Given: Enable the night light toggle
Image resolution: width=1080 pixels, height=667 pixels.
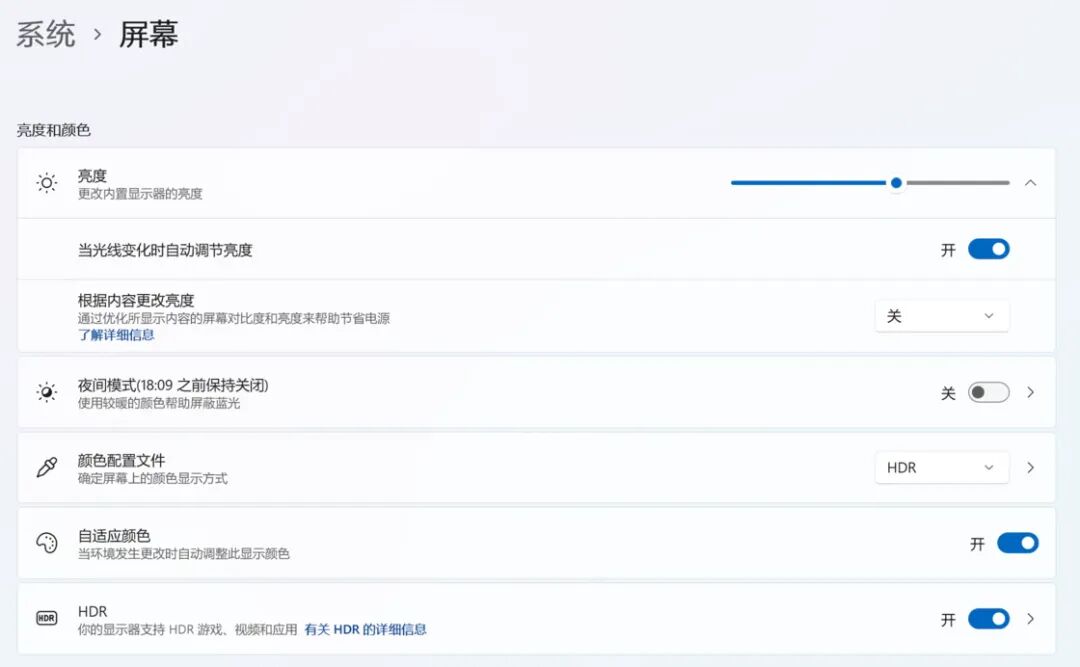Looking at the screenshot, I should (x=988, y=392).
